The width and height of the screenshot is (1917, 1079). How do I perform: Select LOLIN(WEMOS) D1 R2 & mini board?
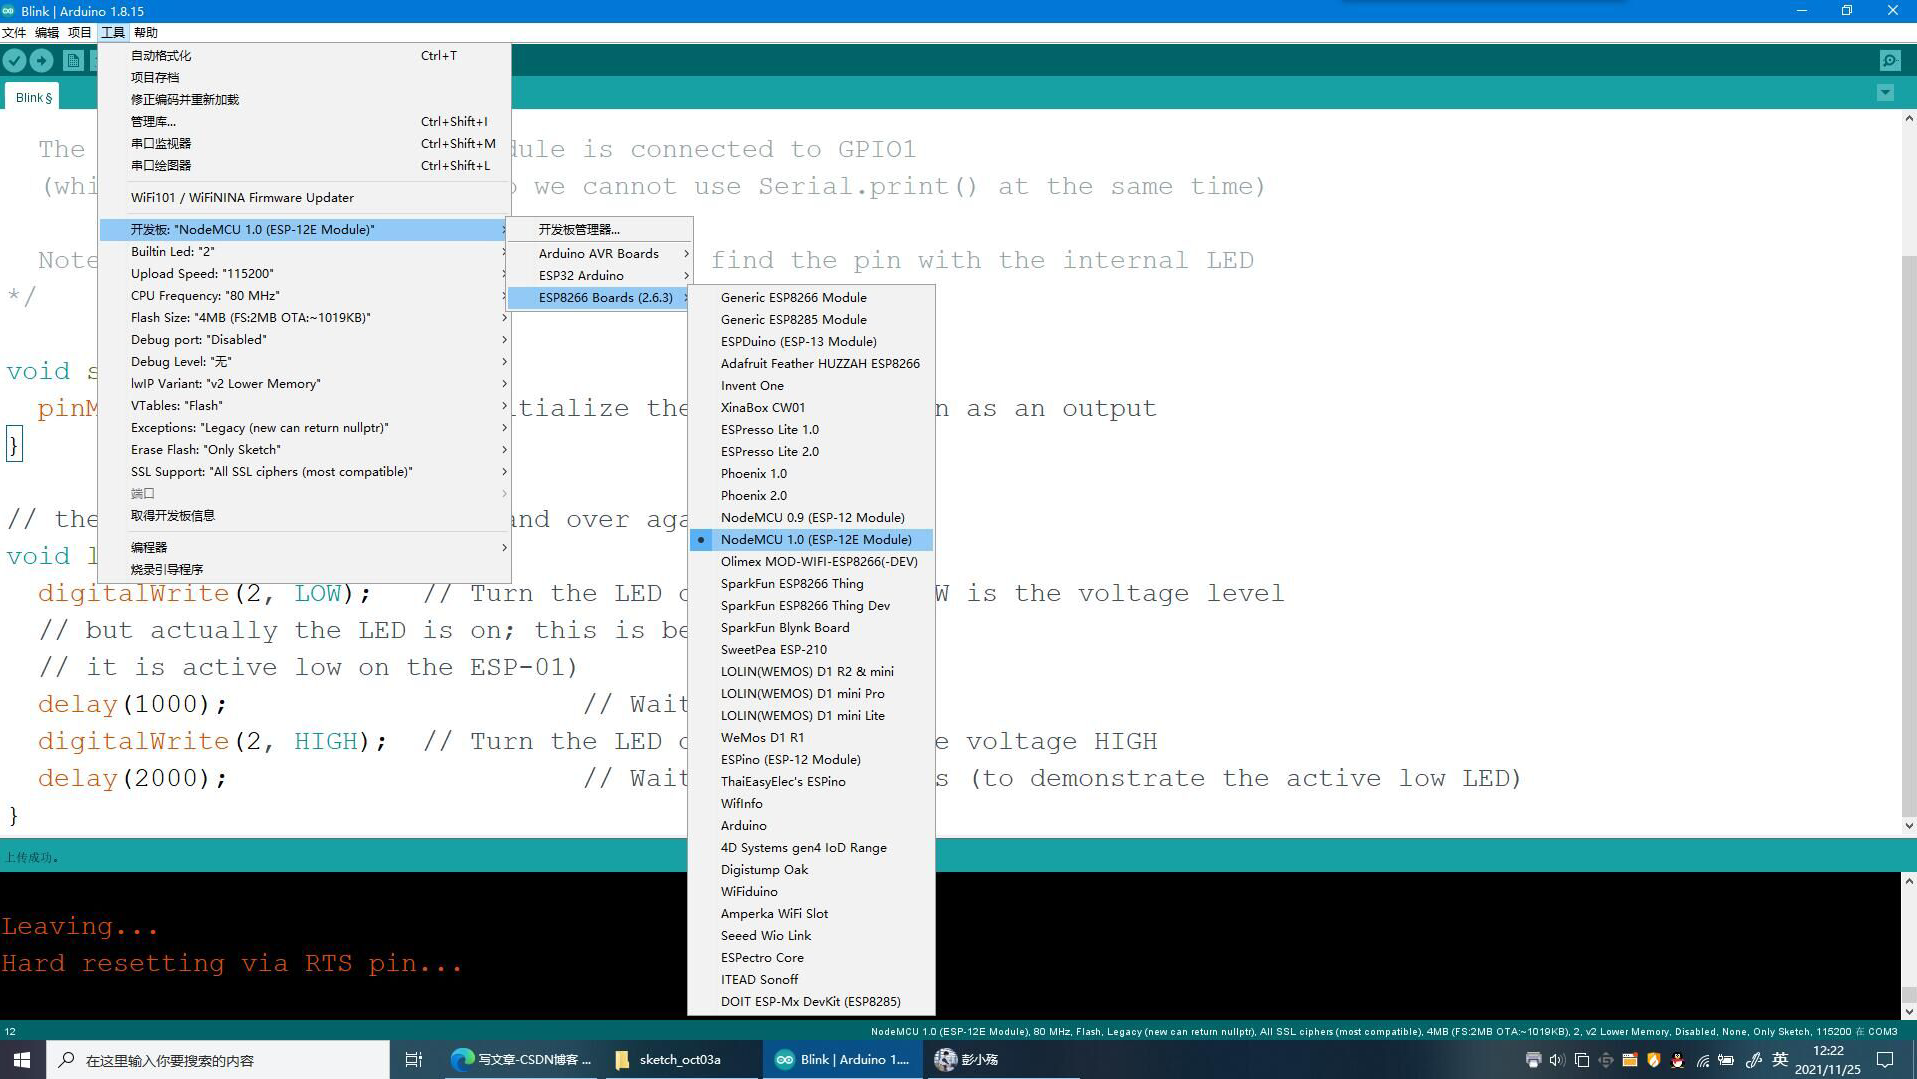pyautogui.click(x=812, y=672)
